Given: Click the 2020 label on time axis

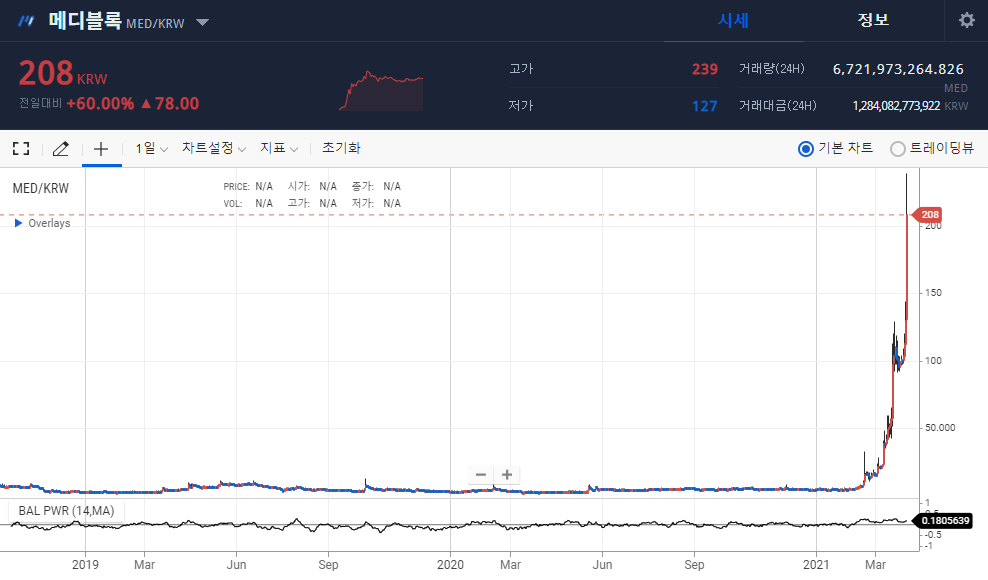Looking at the screenshot, I should point(450,565).
